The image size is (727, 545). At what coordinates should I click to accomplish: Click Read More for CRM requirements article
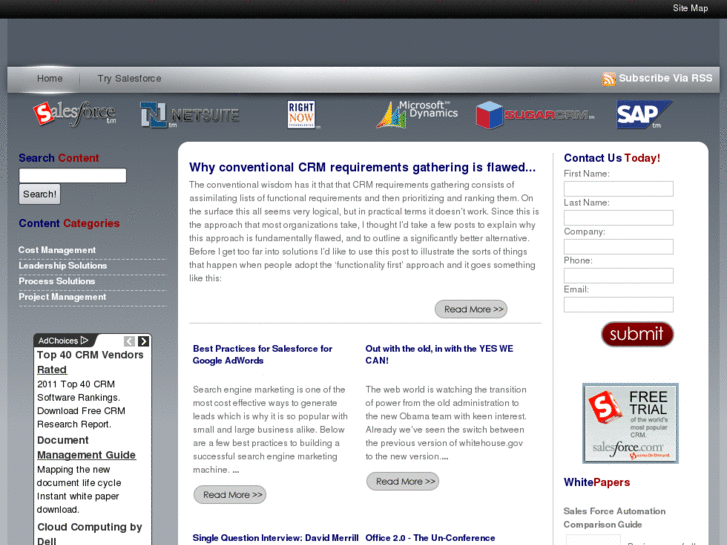[x=471, y=309]
